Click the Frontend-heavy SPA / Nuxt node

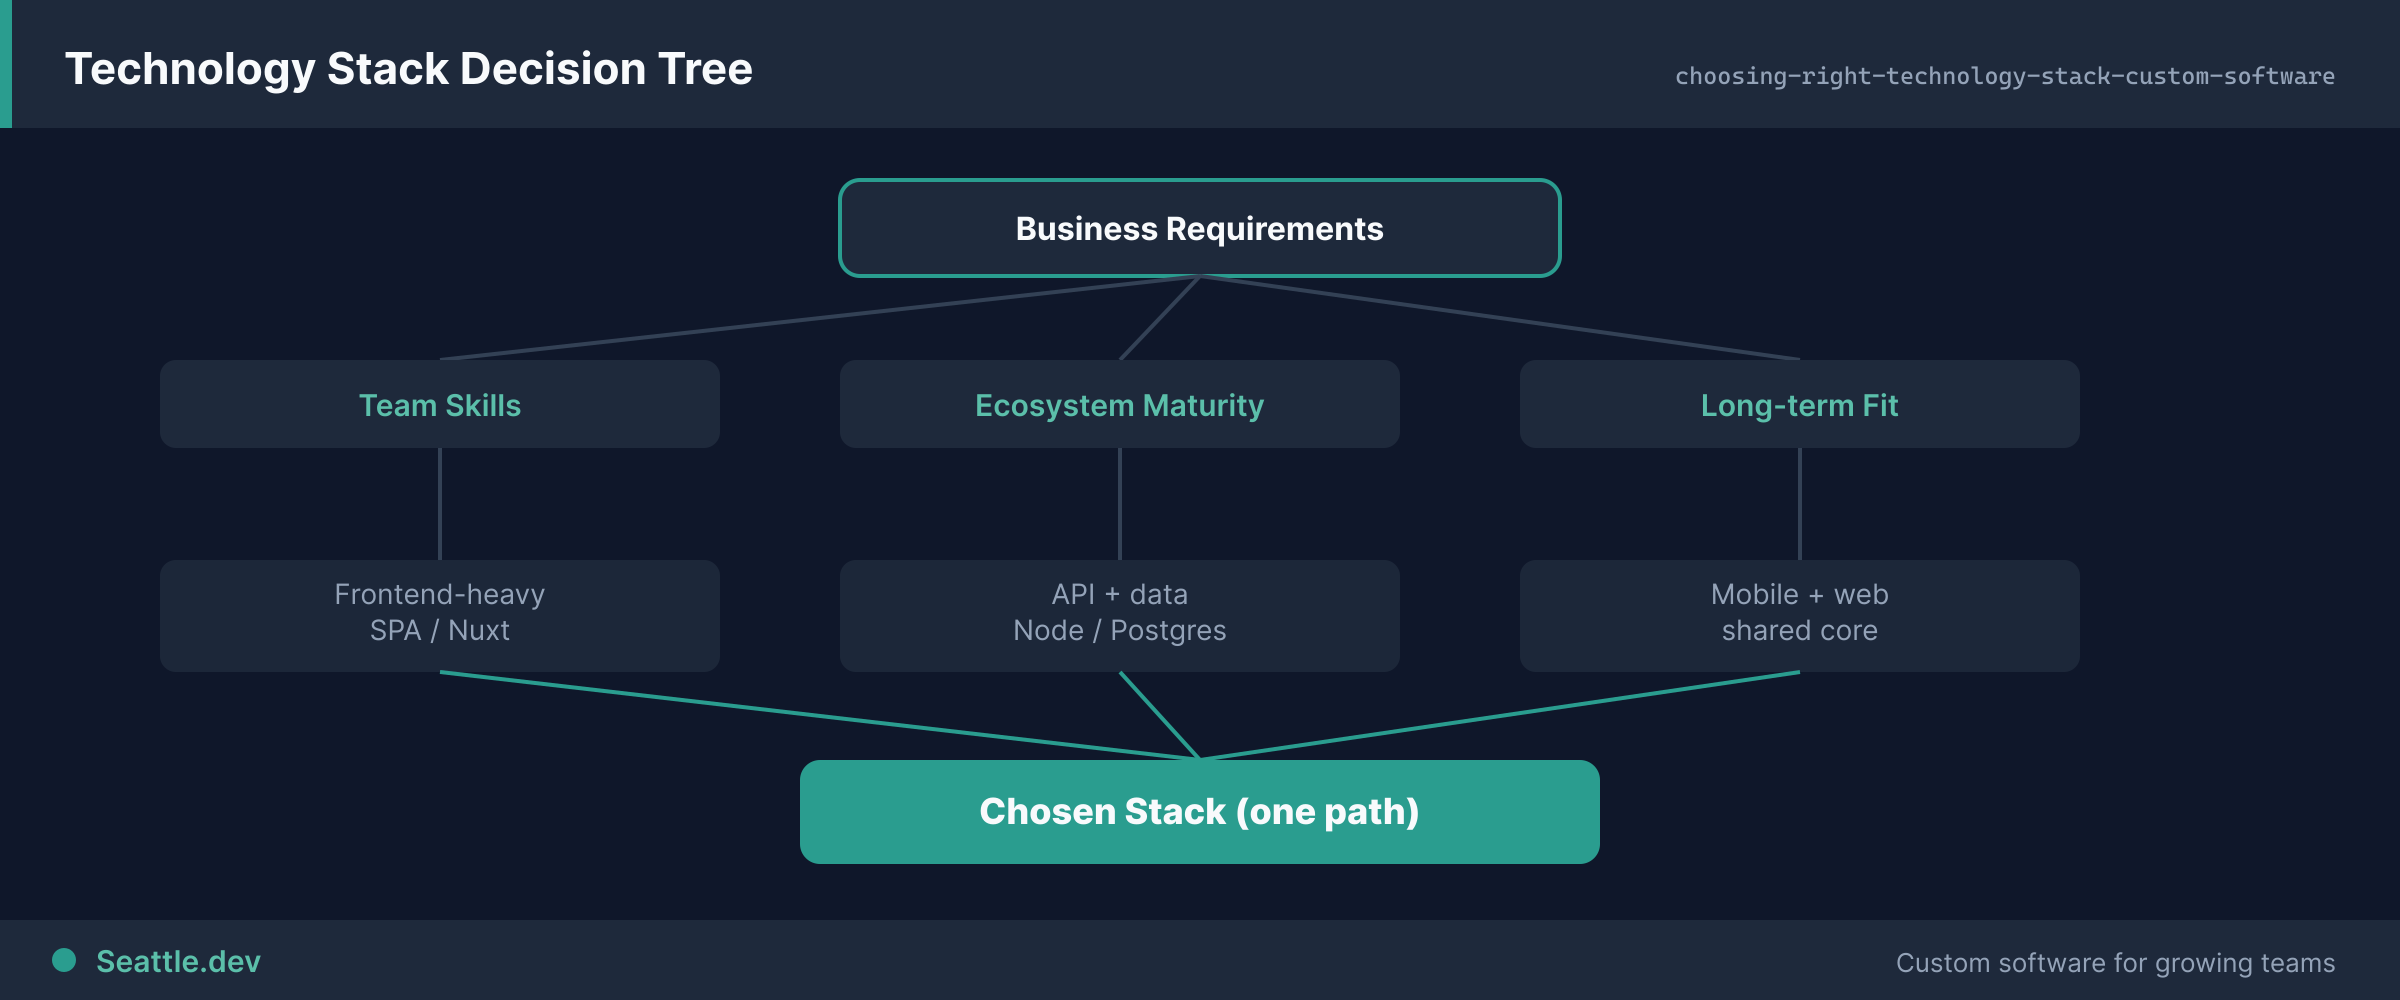point(440,616)
